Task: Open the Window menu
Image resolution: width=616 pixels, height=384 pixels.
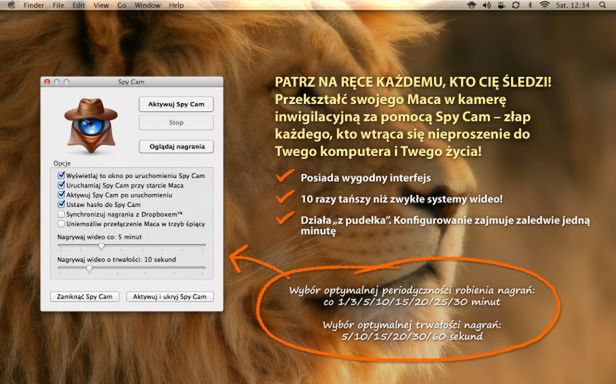Action: pyautogui.click(x=147, y=6)
